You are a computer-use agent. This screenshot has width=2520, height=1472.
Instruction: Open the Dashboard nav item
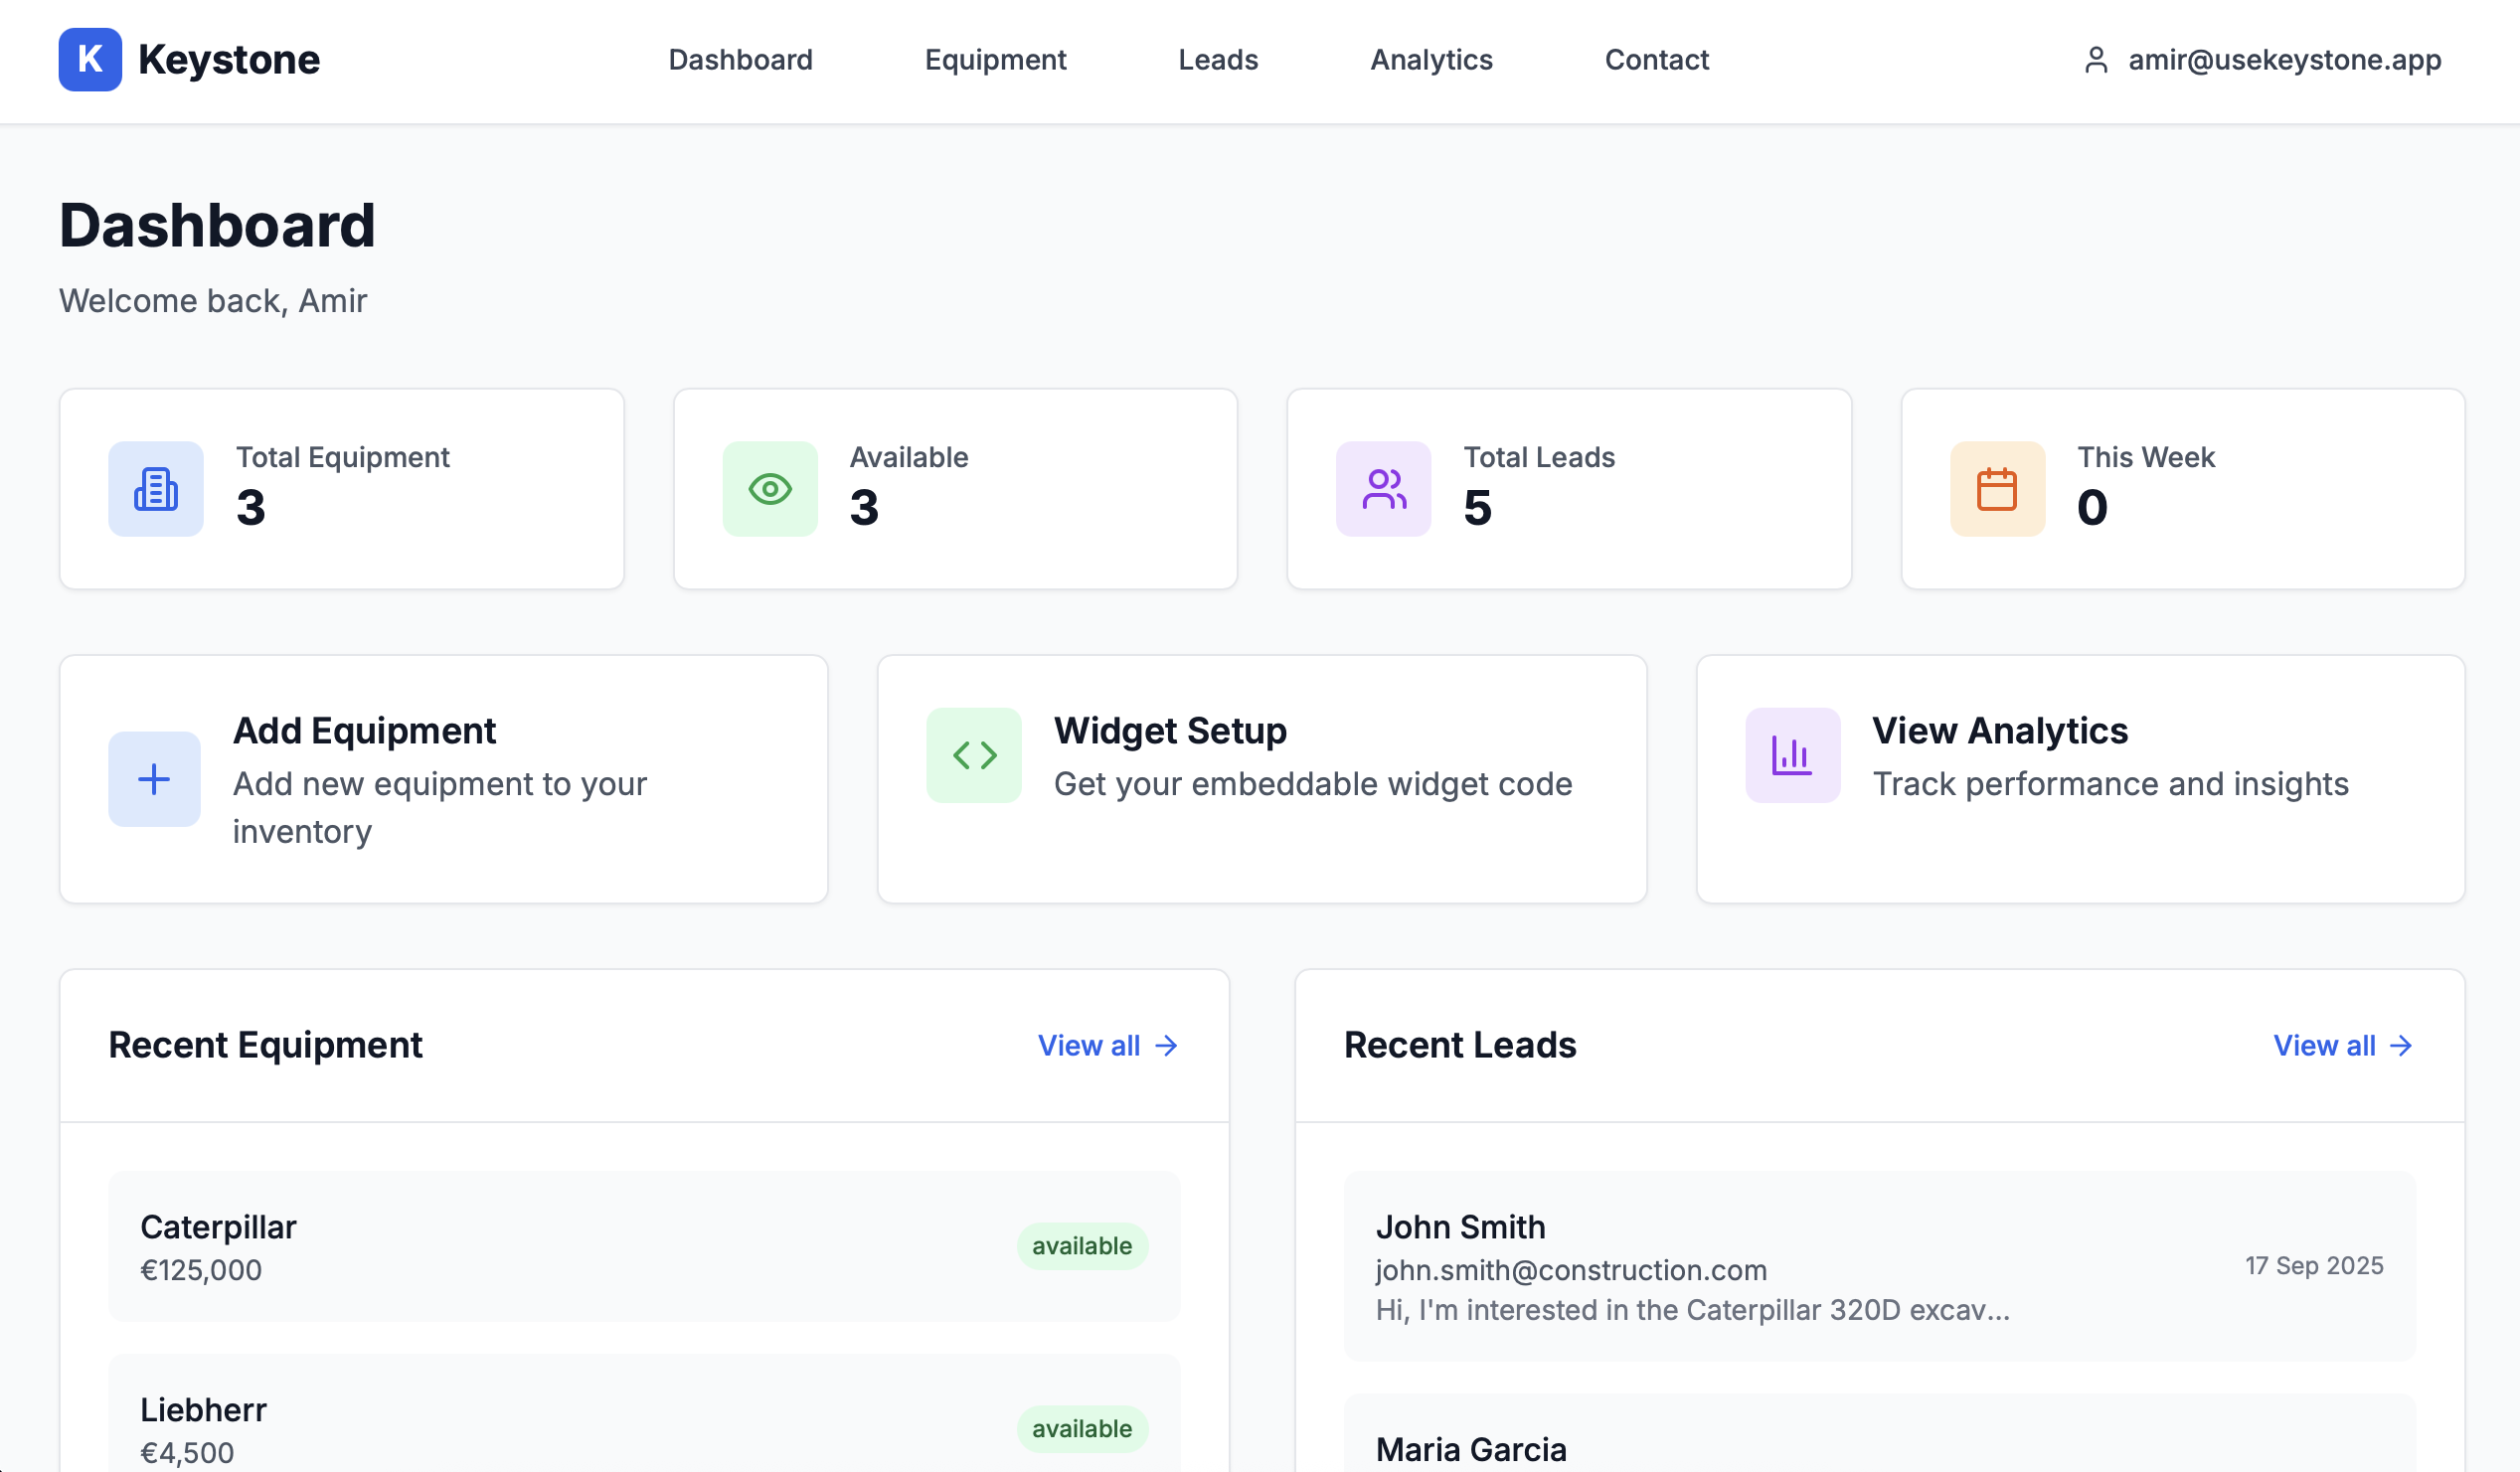pyautogui.click(x=740, y=60)
